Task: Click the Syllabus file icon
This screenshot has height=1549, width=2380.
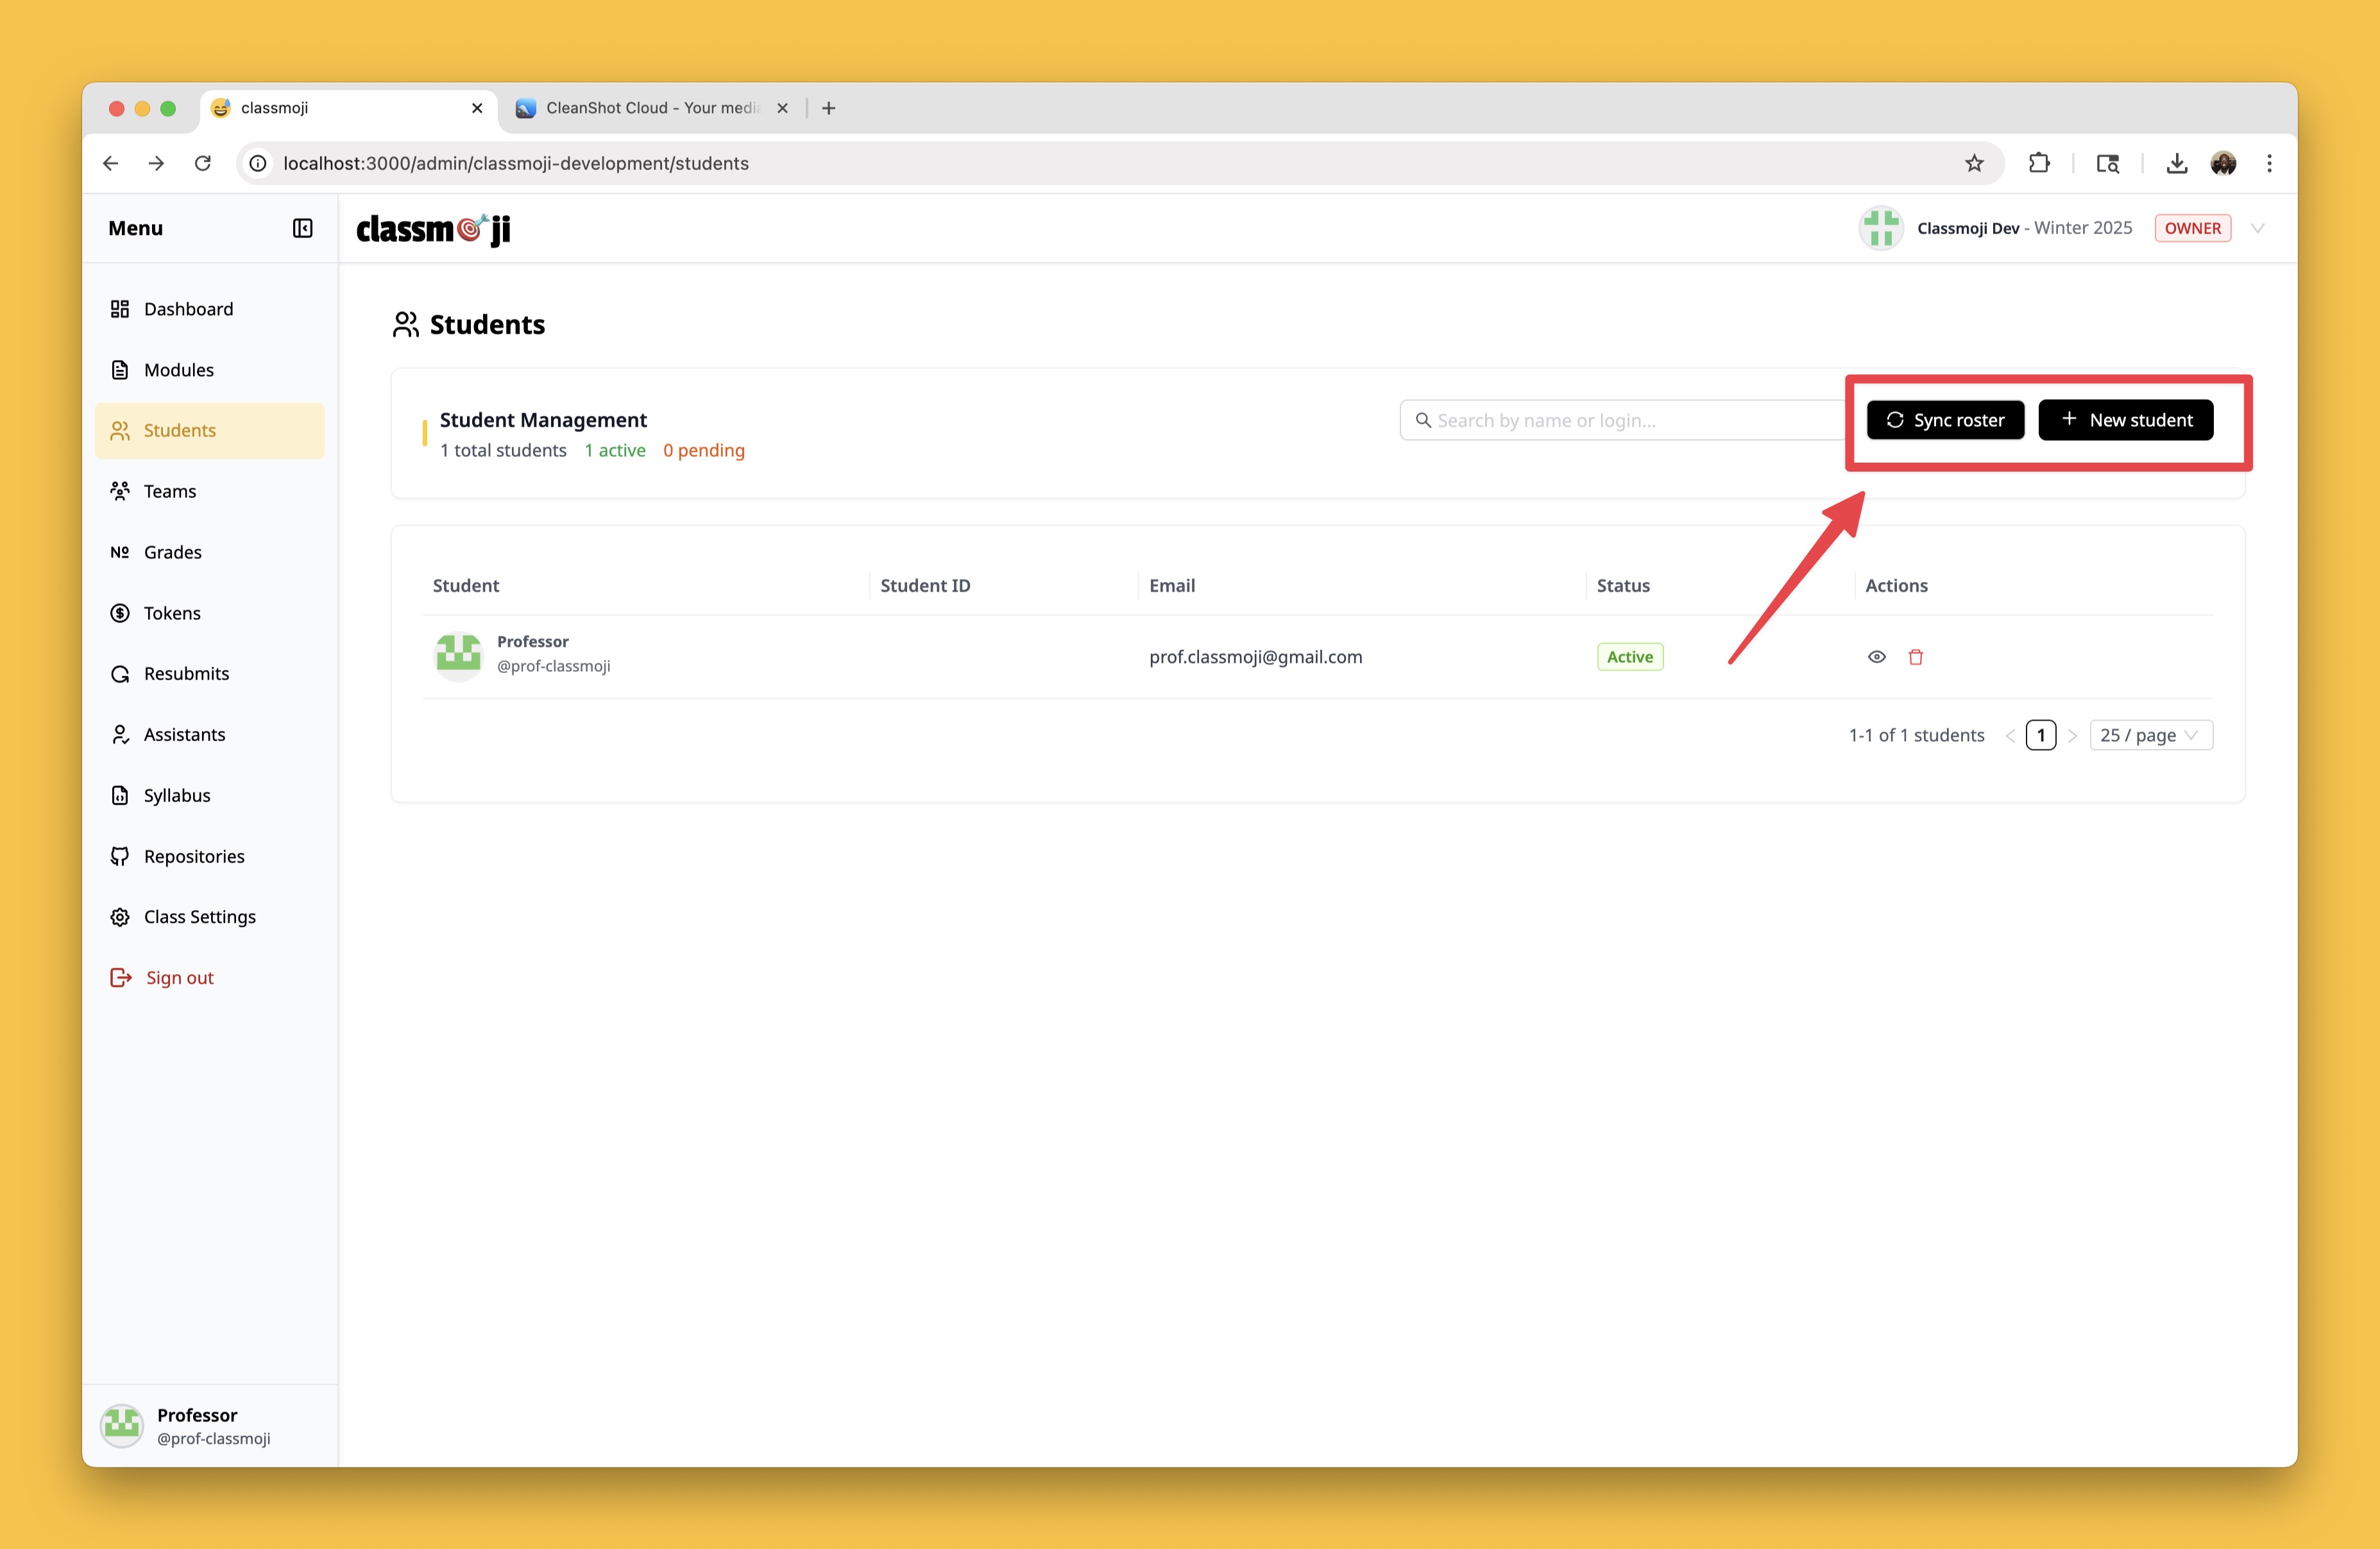Action: tap(120, 795)
